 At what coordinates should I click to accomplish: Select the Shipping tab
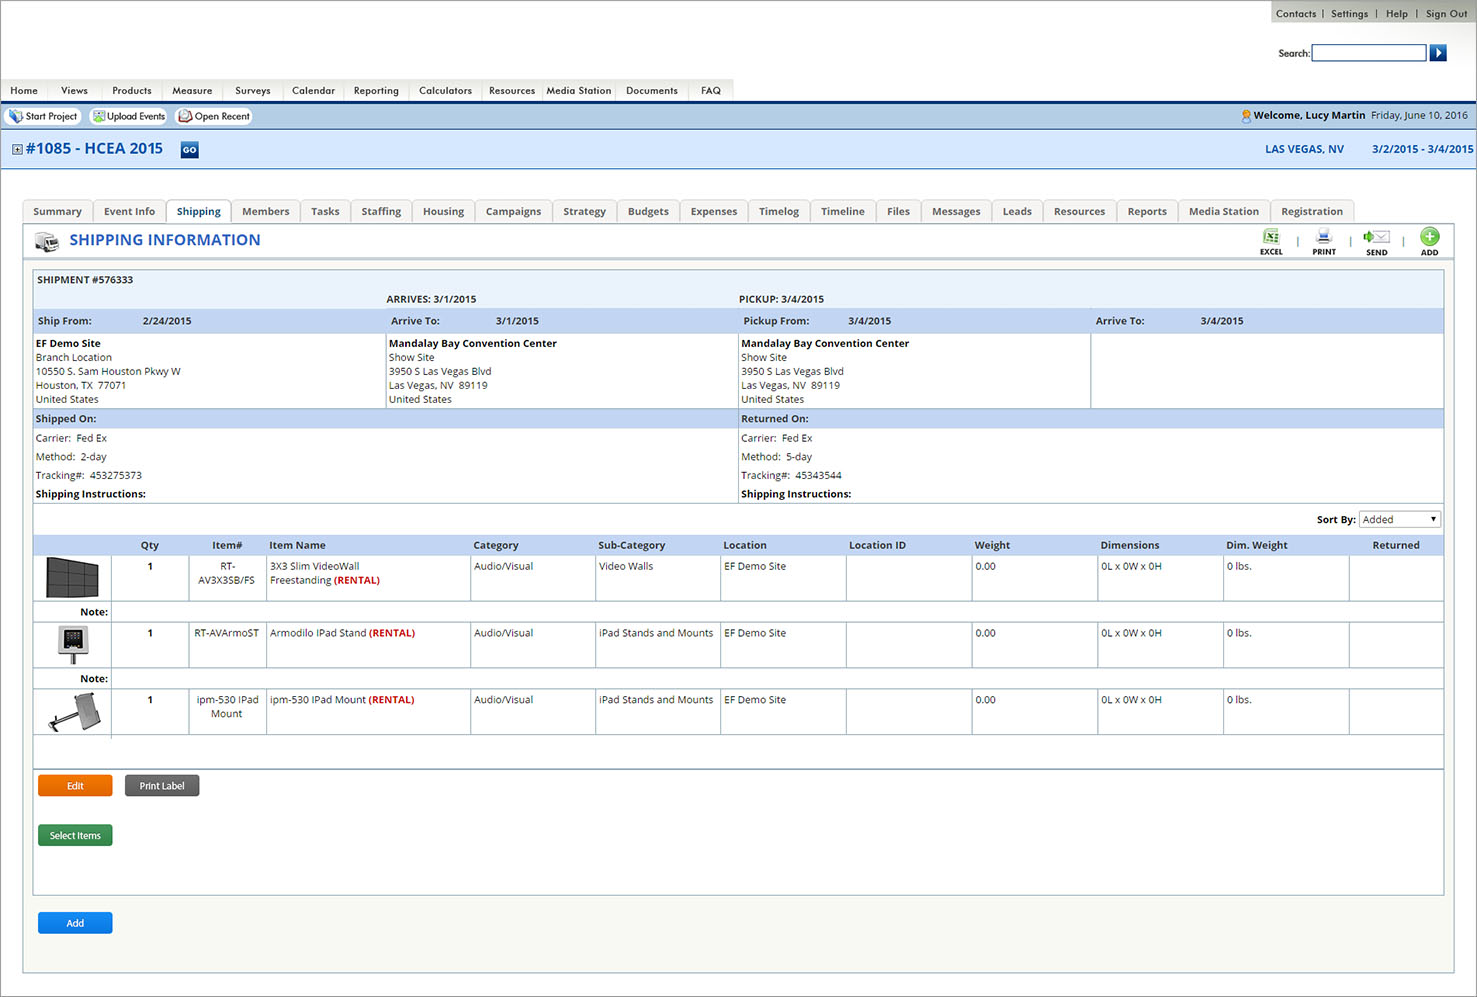(199, 211)
